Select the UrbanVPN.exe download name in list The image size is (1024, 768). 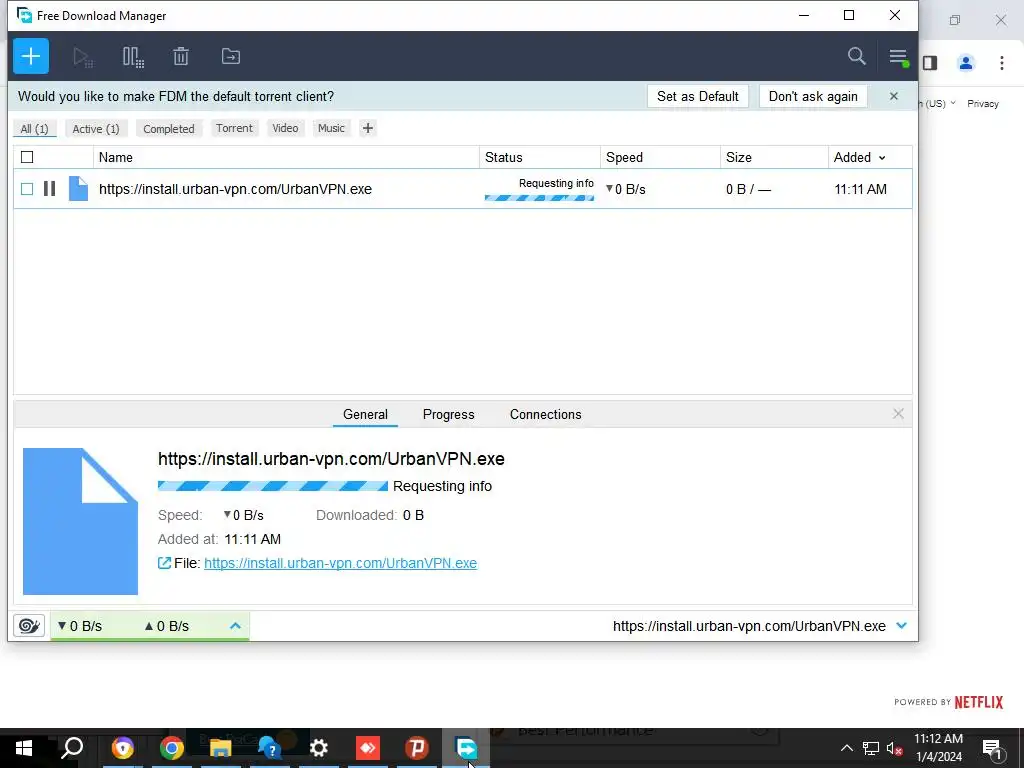[x=235, y=189]
